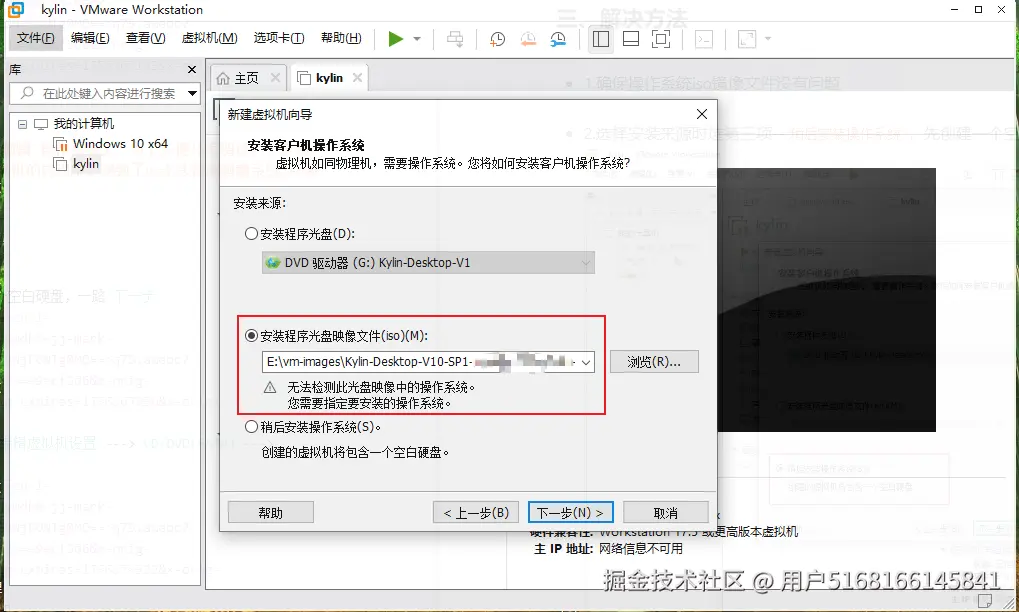Click the 下一步(N) > button
The image size is (1019, 612).
(570, 513)
